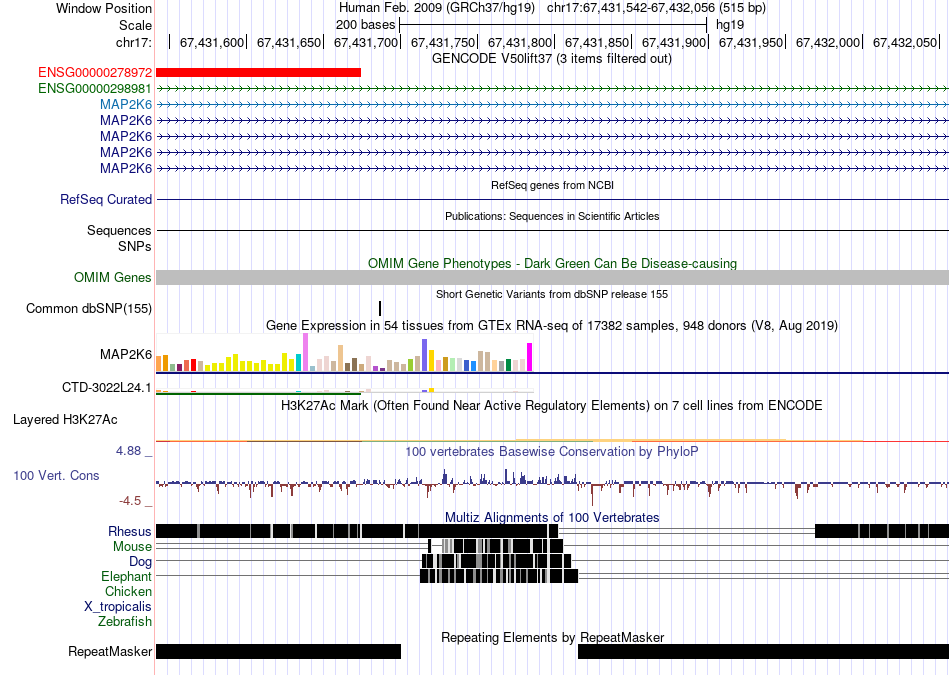The width and height of the screenshot is (950, 675).
Task: Select the CTD-3022L24.1 expression label
Action: pos(107,387)
